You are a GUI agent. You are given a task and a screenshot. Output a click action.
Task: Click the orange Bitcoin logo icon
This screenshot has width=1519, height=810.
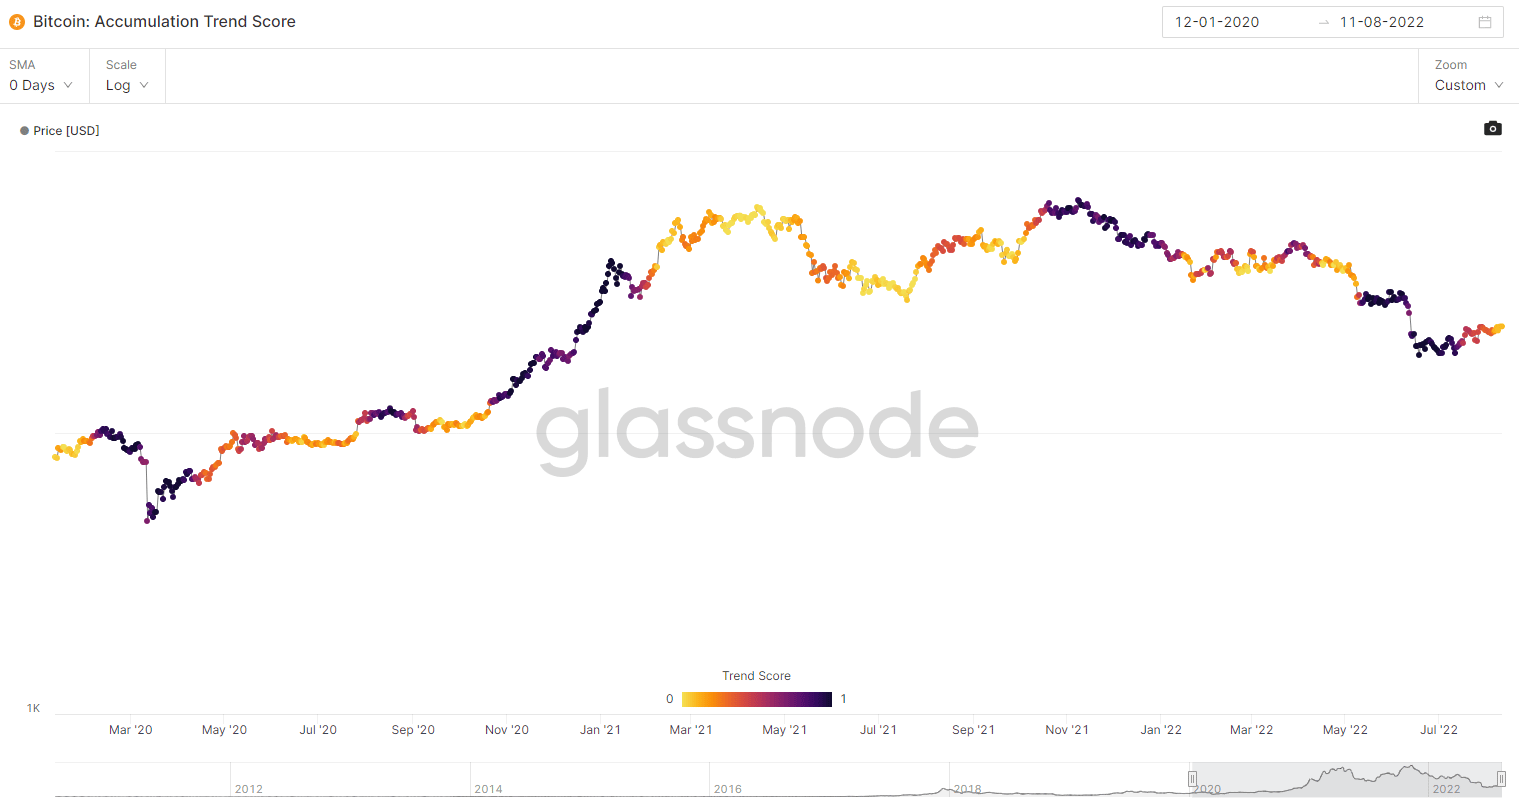17,22
